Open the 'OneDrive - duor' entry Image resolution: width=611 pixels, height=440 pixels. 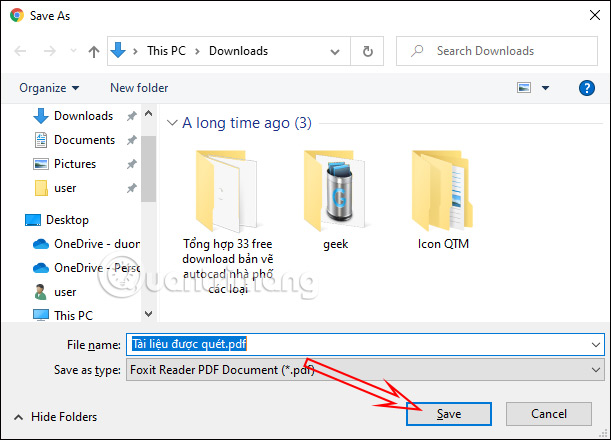click(x=97, y=244)
